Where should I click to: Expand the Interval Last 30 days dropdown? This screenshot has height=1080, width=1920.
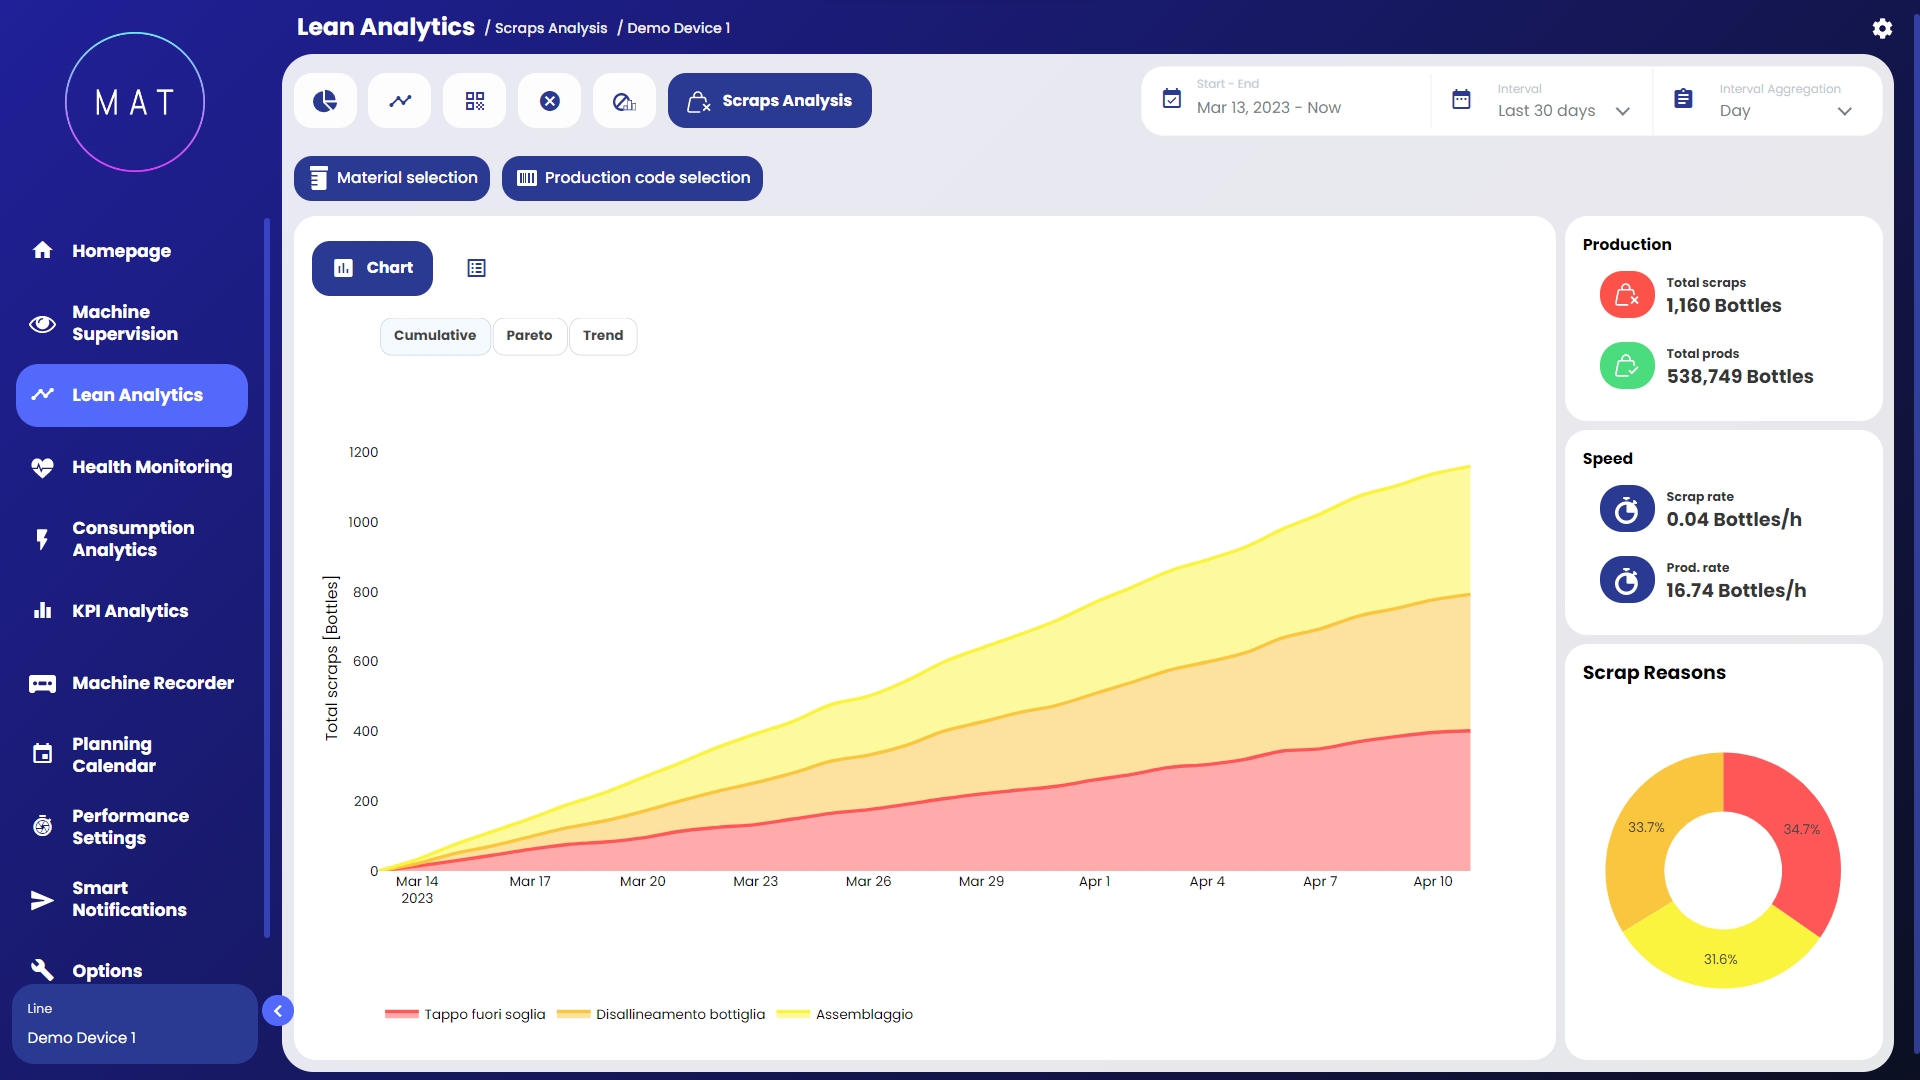[x=1563, y=110]
